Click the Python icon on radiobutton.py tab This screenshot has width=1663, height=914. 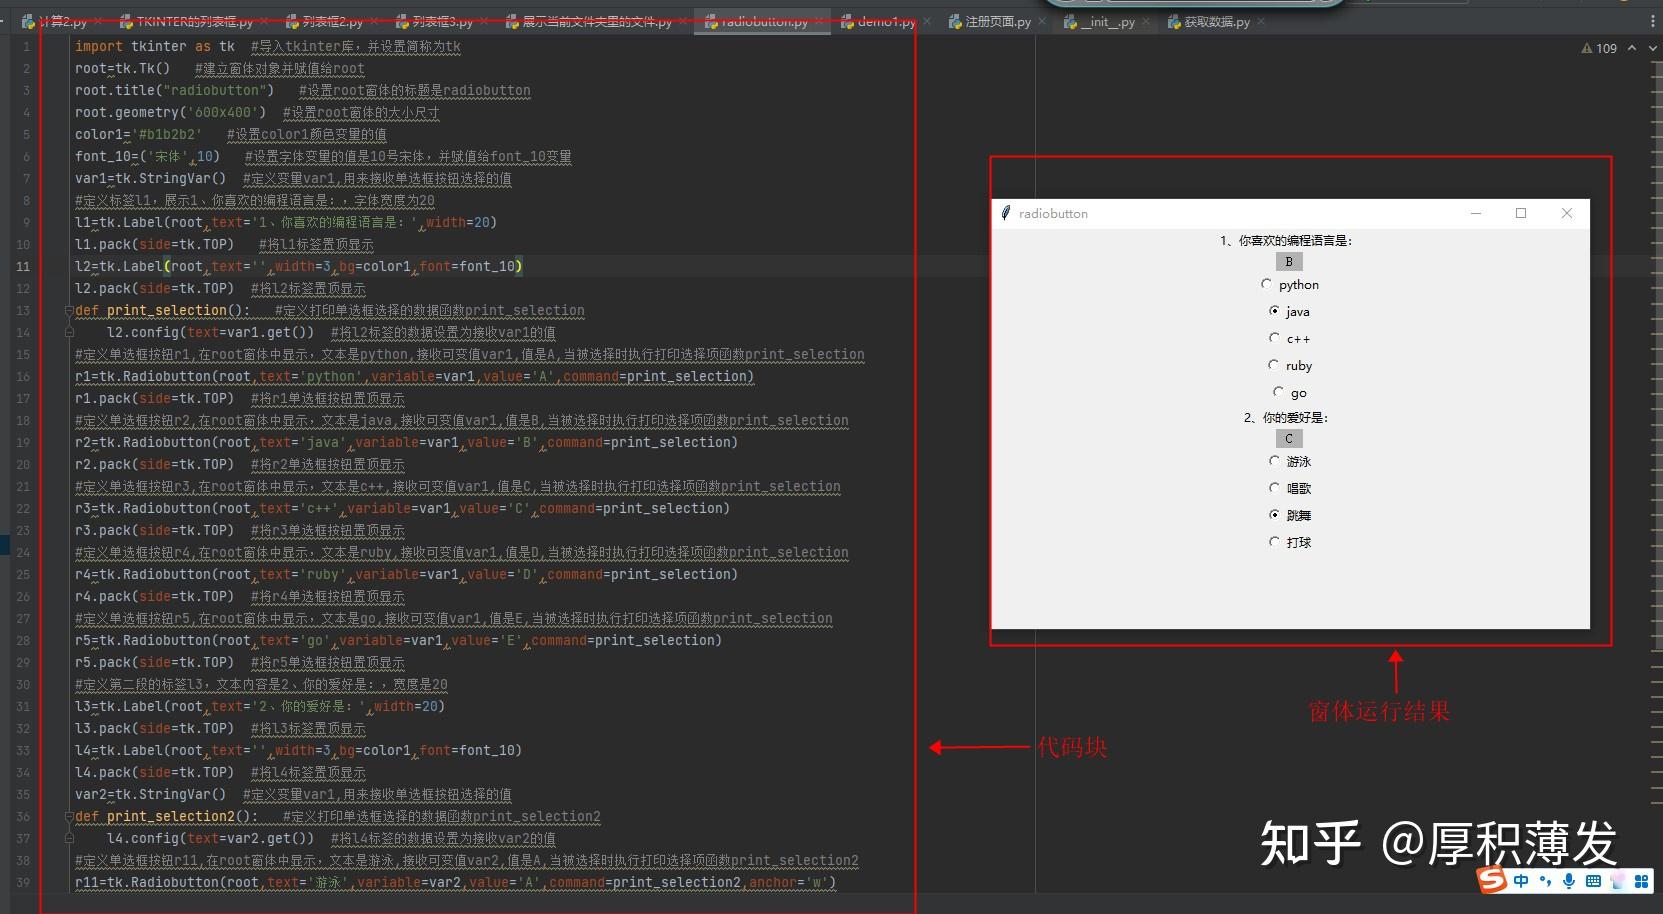pos(710,21)
